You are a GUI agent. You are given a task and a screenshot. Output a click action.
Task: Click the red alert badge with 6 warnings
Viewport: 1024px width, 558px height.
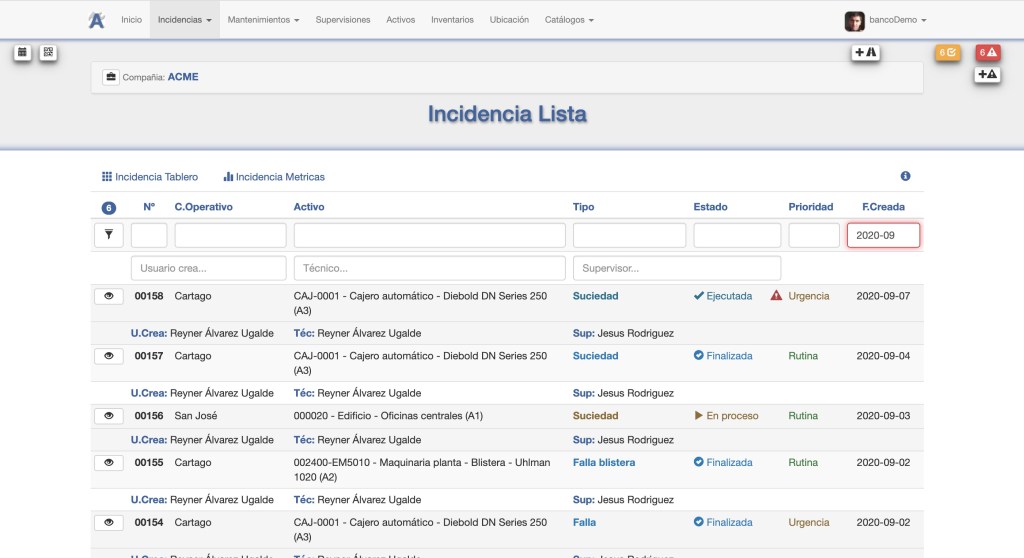(988, 53)
